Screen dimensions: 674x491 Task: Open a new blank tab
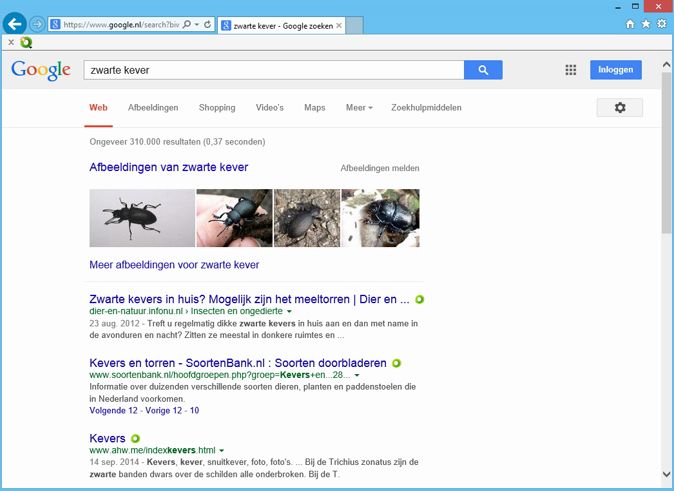(x=355, y=25)
